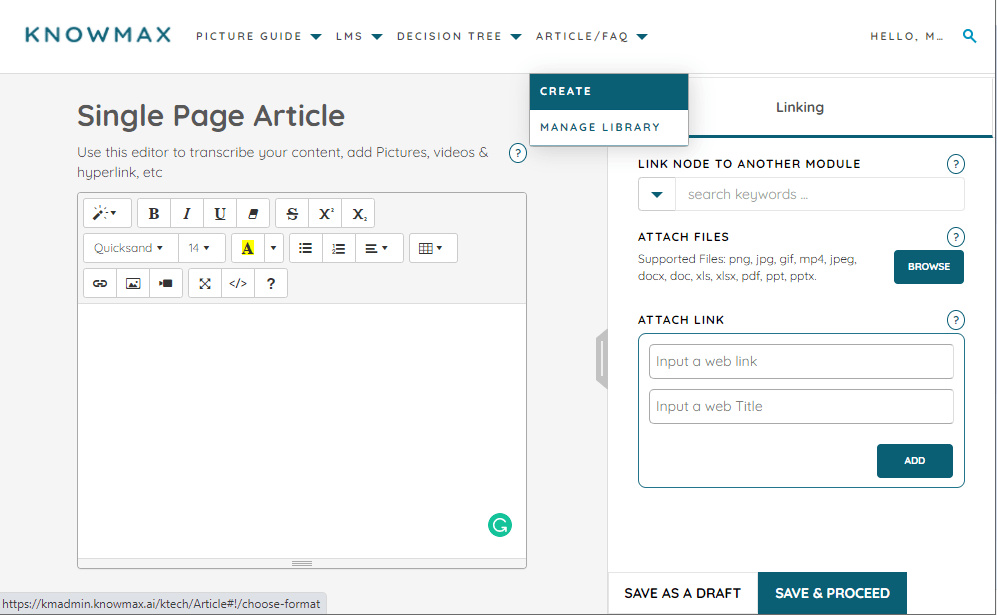
Task: Toggle italic text formatting
Action: point(186,213)
